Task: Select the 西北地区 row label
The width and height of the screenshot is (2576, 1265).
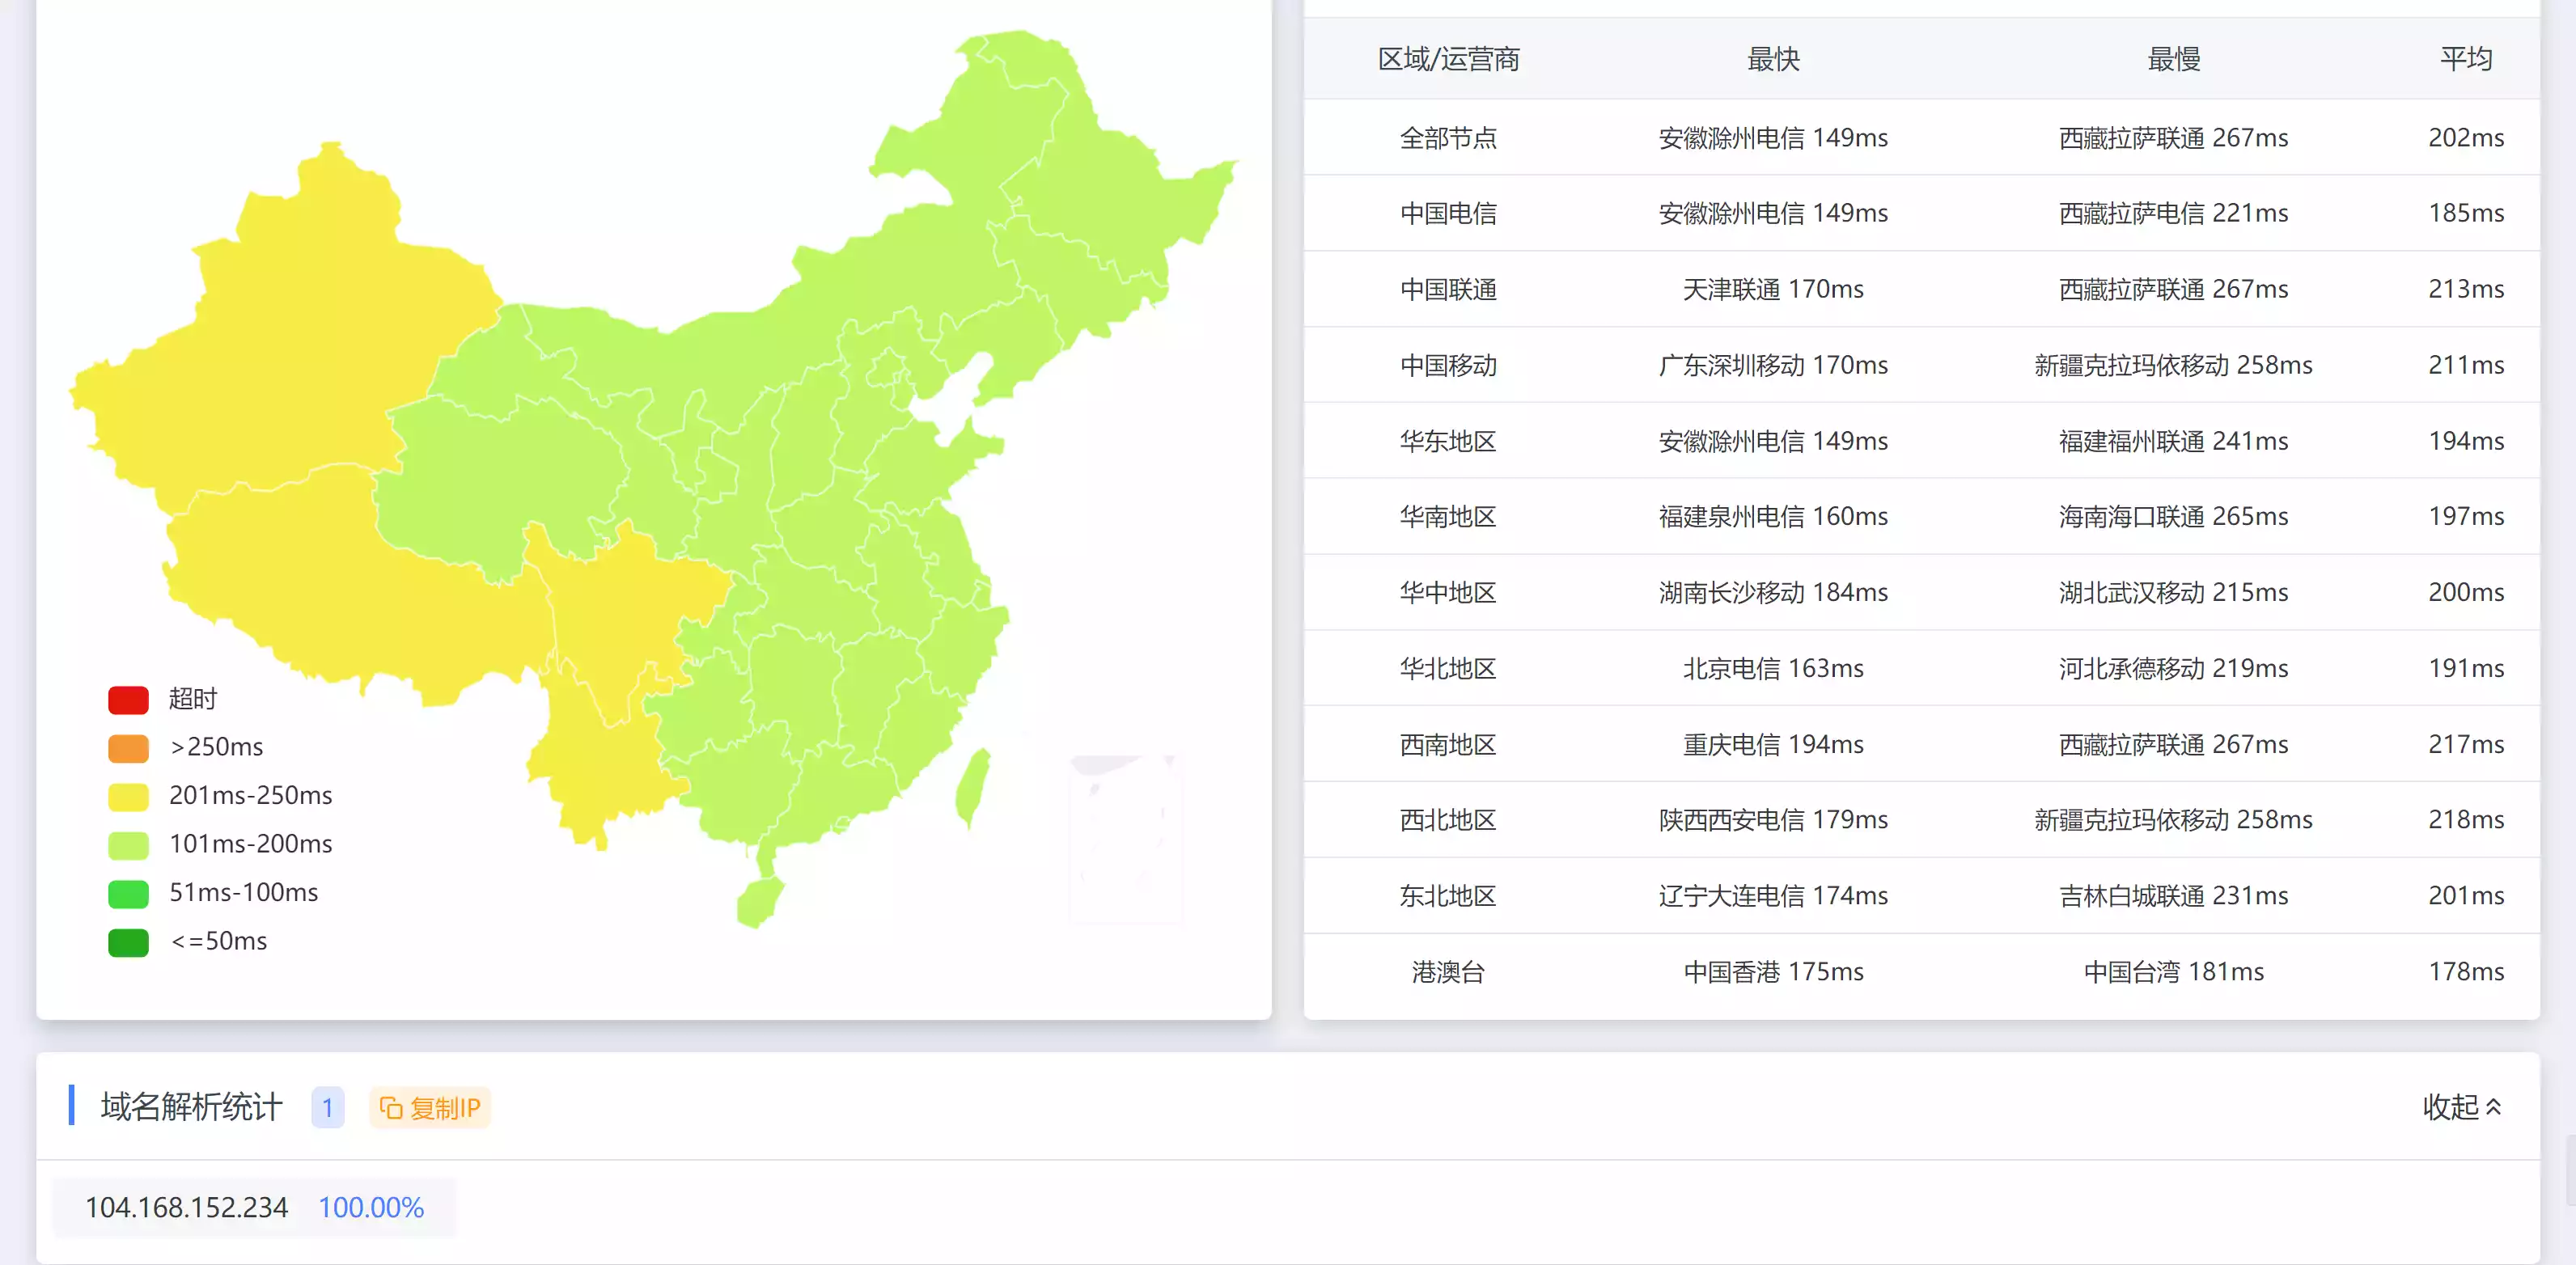Action: [x=1448, y=820]
